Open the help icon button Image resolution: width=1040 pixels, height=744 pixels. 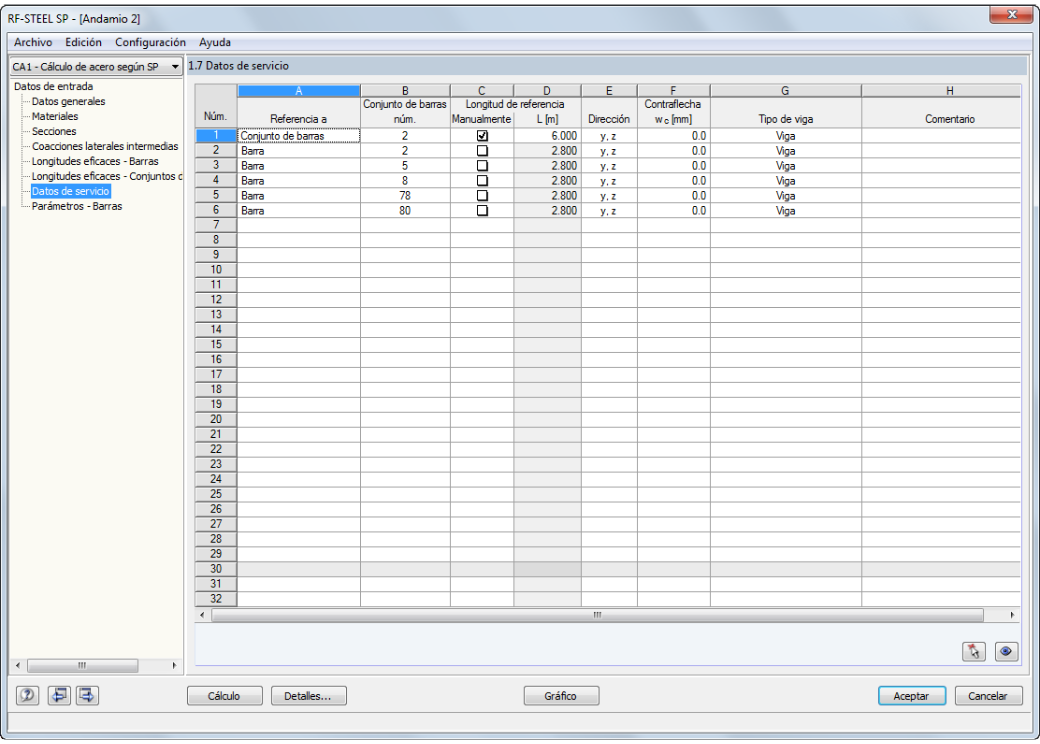(27, 695)
